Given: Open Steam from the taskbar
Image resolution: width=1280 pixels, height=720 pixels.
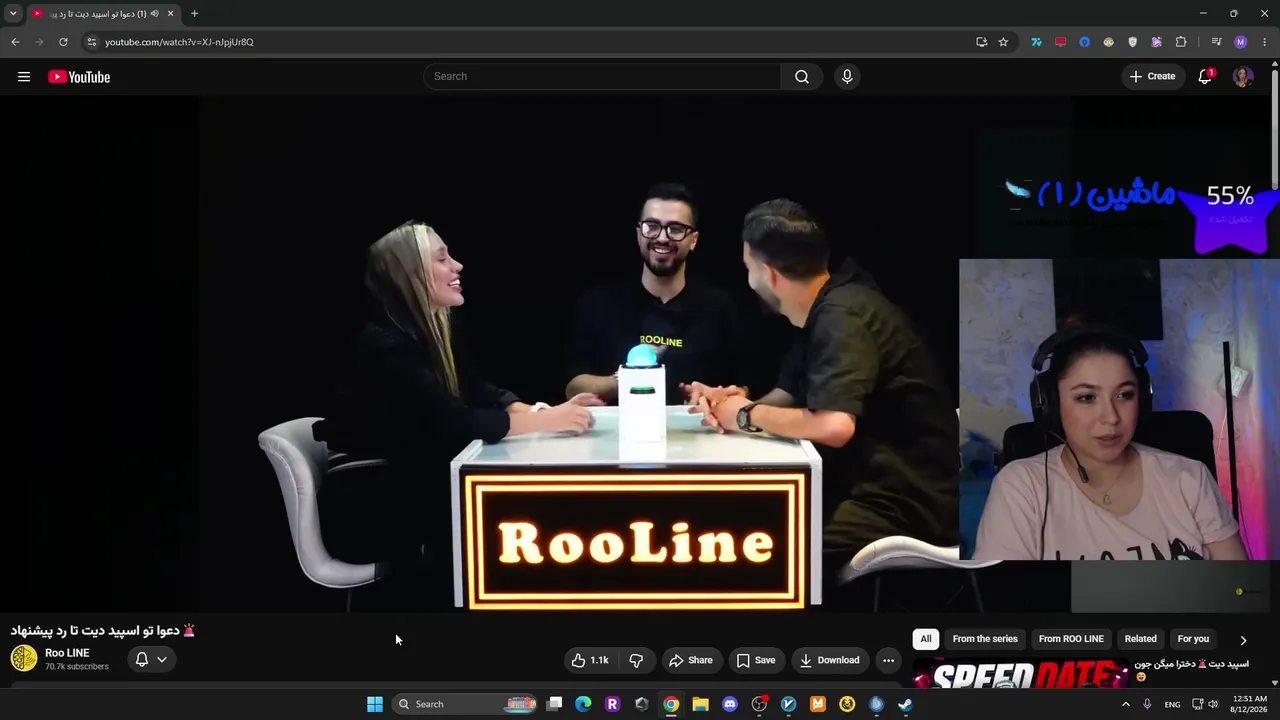Looking at the screenshot, I should 905,704.
